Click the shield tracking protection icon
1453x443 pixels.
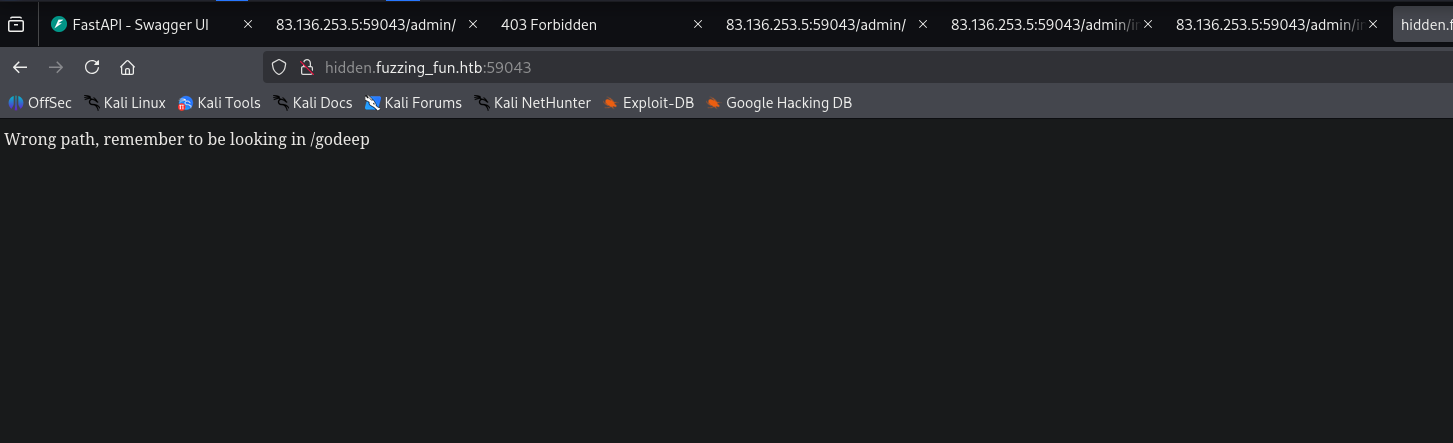click(280, 68)
